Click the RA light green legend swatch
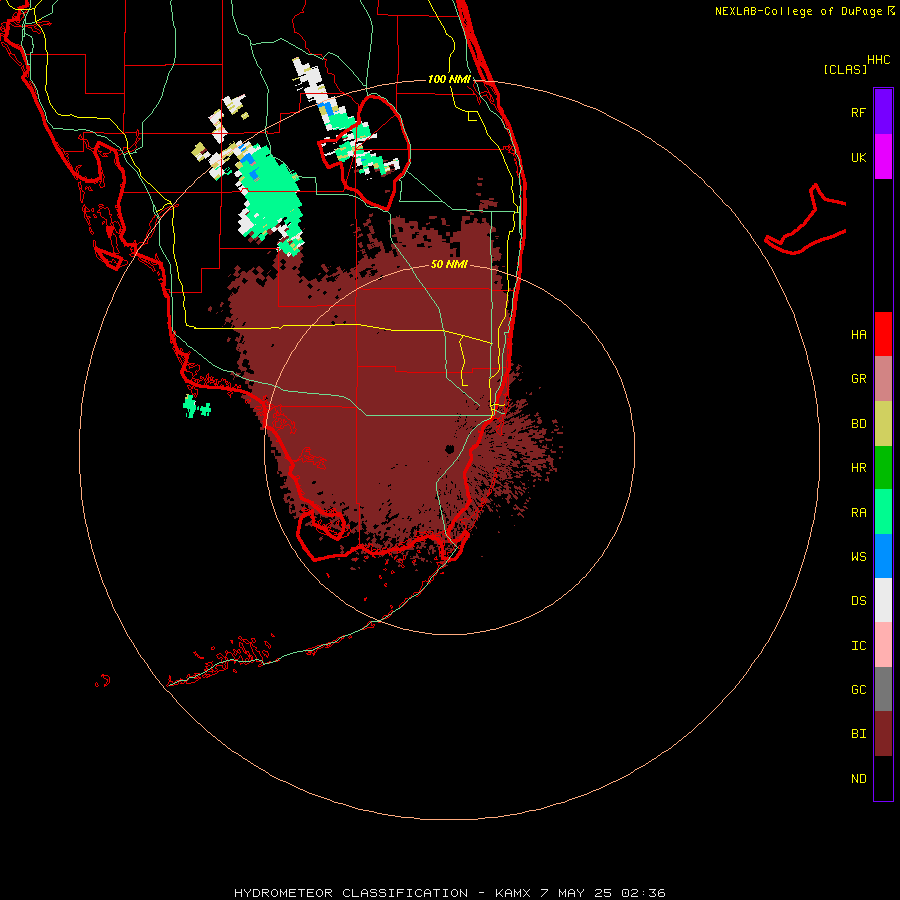 (883, 512)
